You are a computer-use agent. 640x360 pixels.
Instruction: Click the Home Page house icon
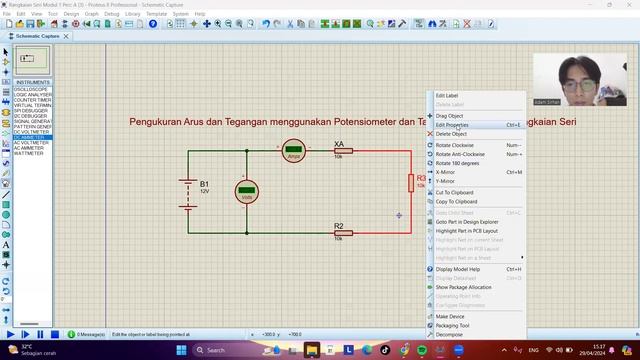point(54,24)
